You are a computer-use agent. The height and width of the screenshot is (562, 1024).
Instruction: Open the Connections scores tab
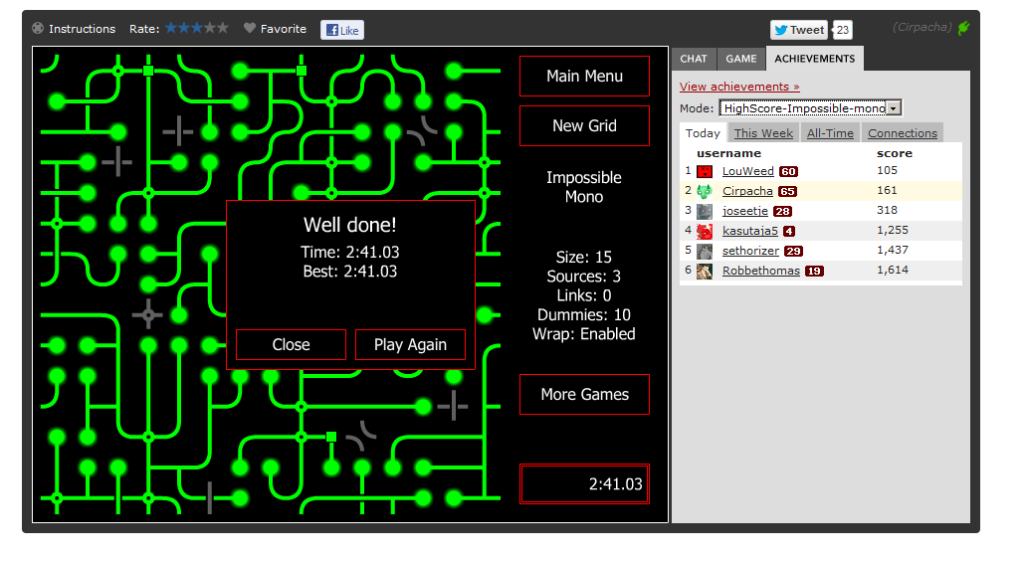point(902,133)
